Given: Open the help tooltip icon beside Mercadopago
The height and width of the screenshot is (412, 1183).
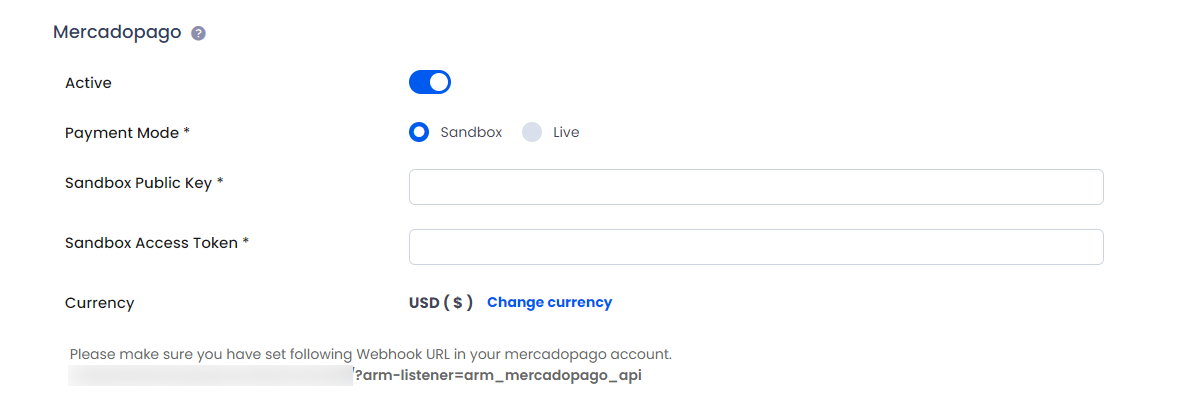Looking at the screenshot, I should pyautogui.click(x=198, y=33).
